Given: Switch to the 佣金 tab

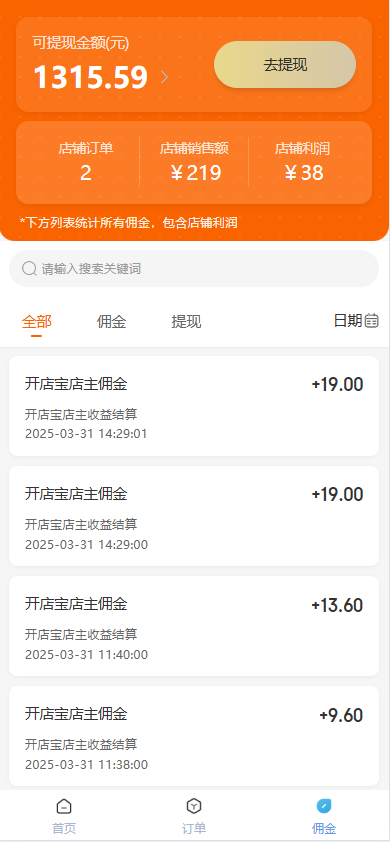Looking at the screenshot, I should point(112,322).
